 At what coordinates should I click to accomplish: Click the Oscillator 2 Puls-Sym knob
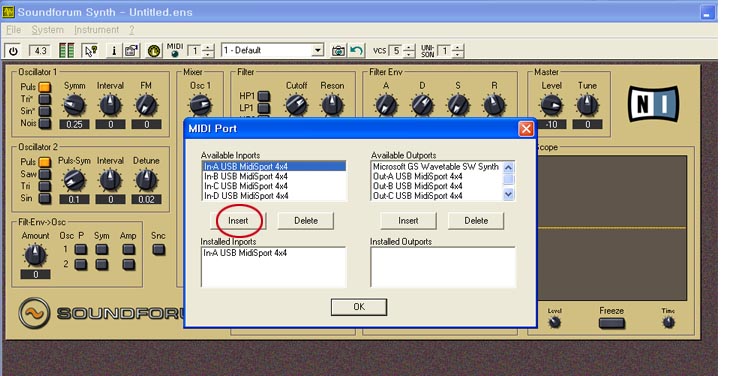pos(74,180)
